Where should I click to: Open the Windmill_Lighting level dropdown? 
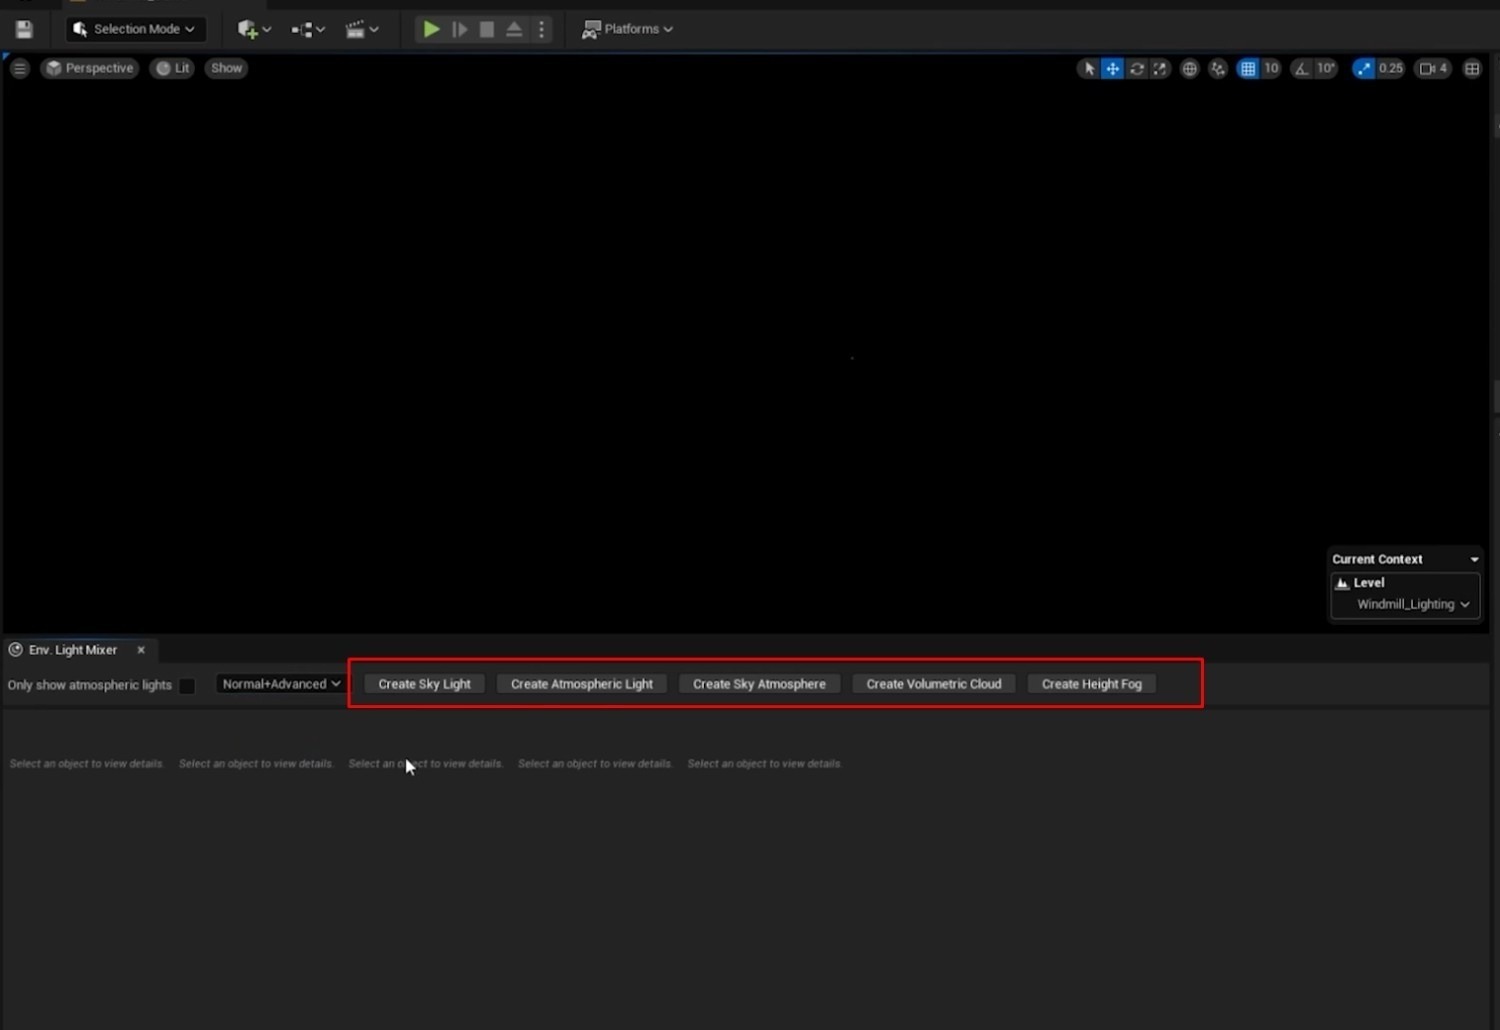click(1413, 604)
